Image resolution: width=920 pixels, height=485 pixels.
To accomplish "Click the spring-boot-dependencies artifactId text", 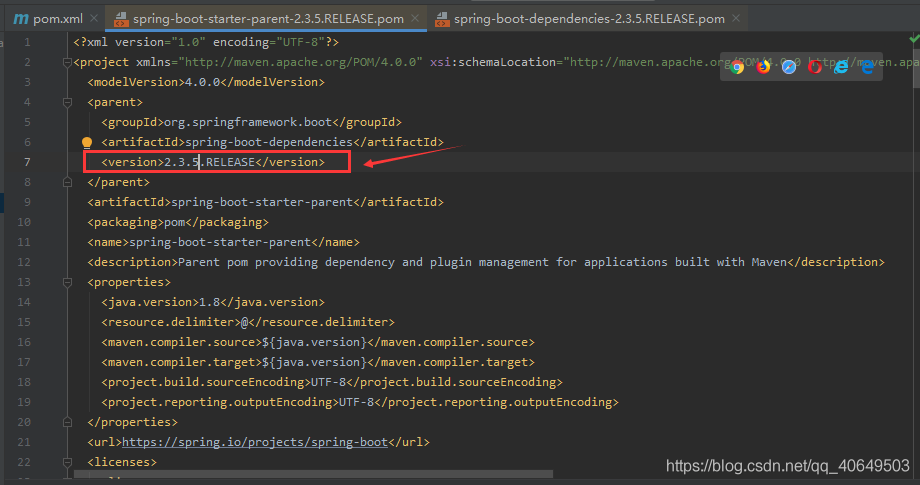I will click(x=269, y=143).
